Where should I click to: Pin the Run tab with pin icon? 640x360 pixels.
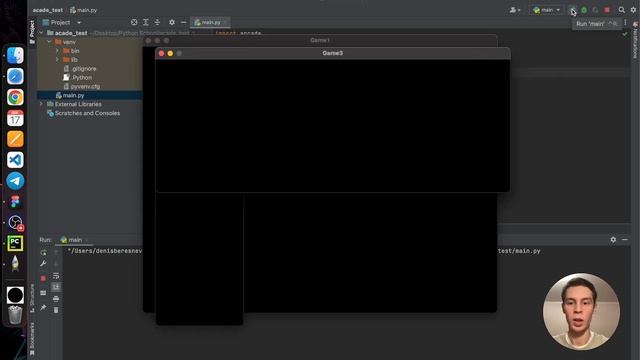coord(43,307)
